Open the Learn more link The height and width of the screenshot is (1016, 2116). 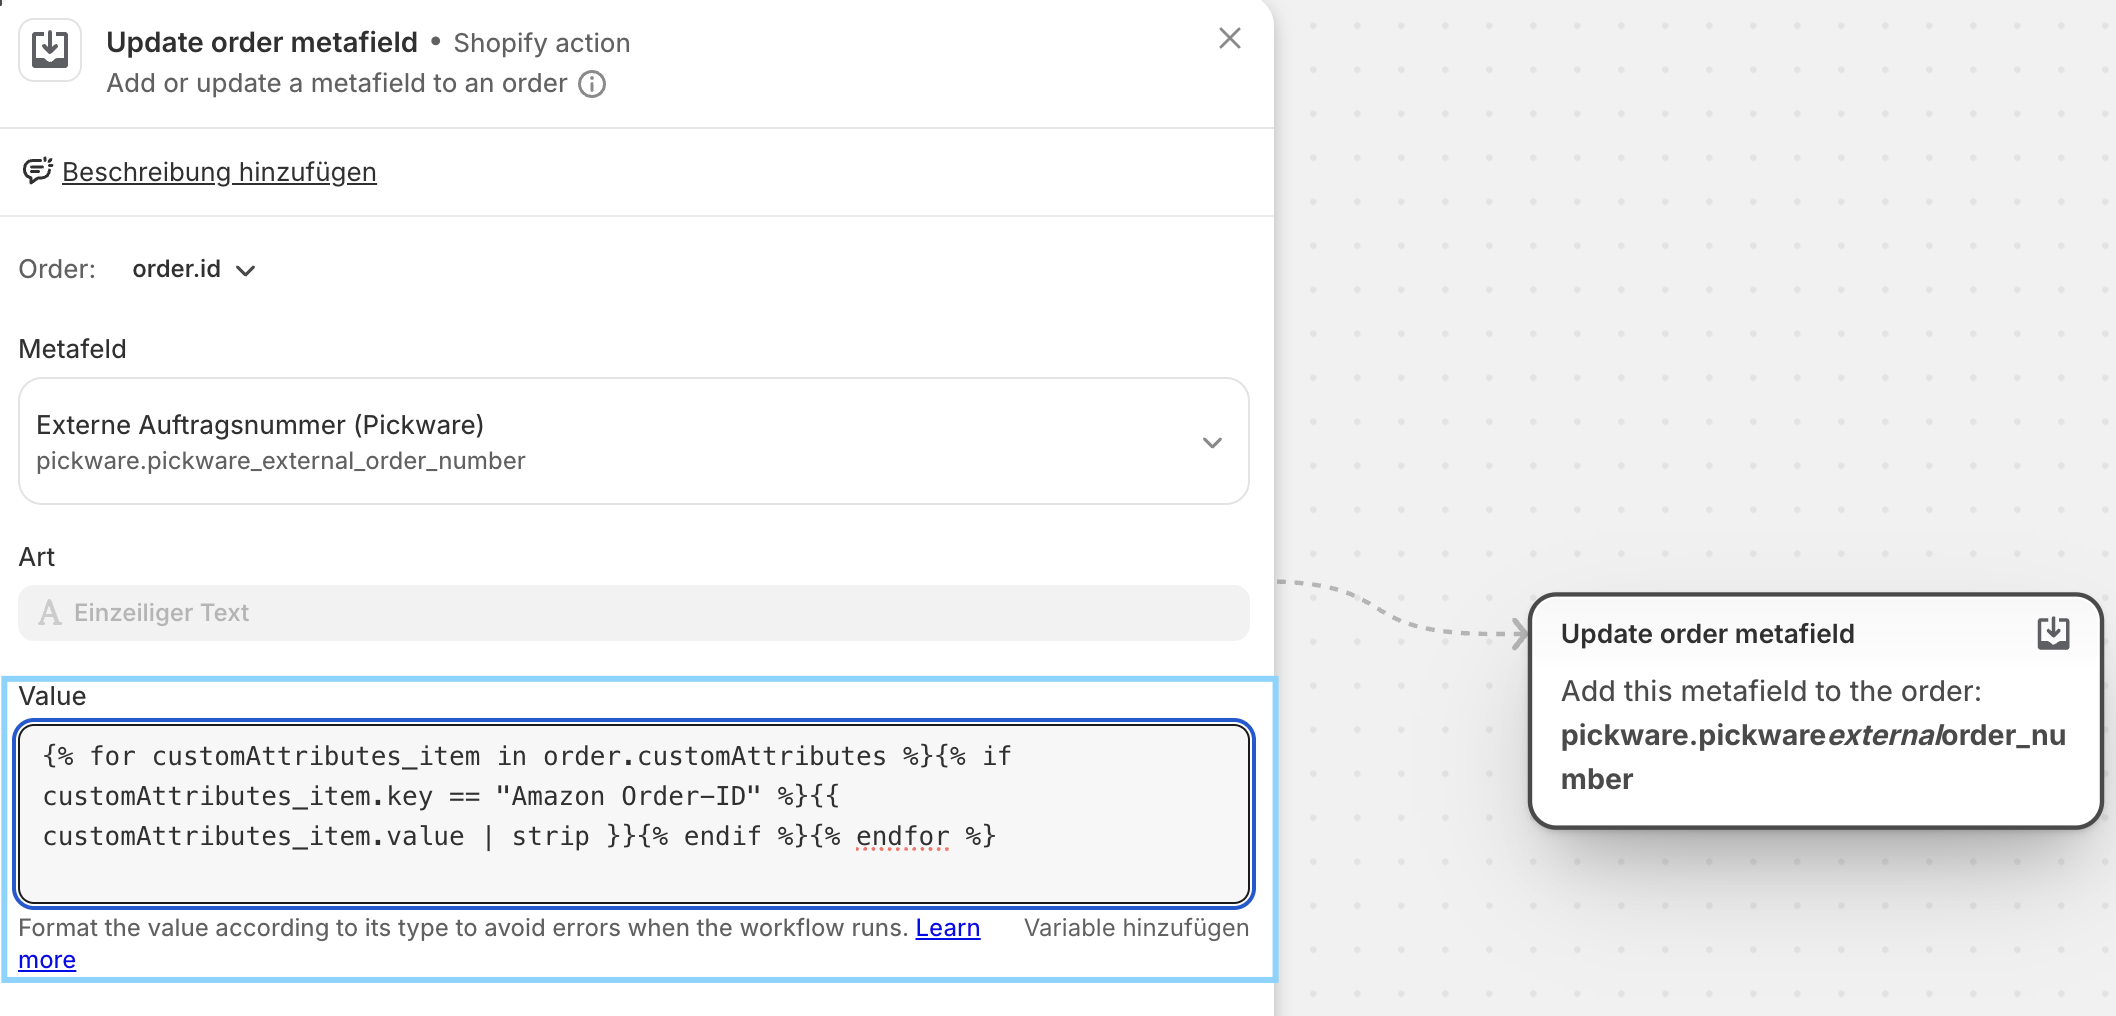click(947, 928)
